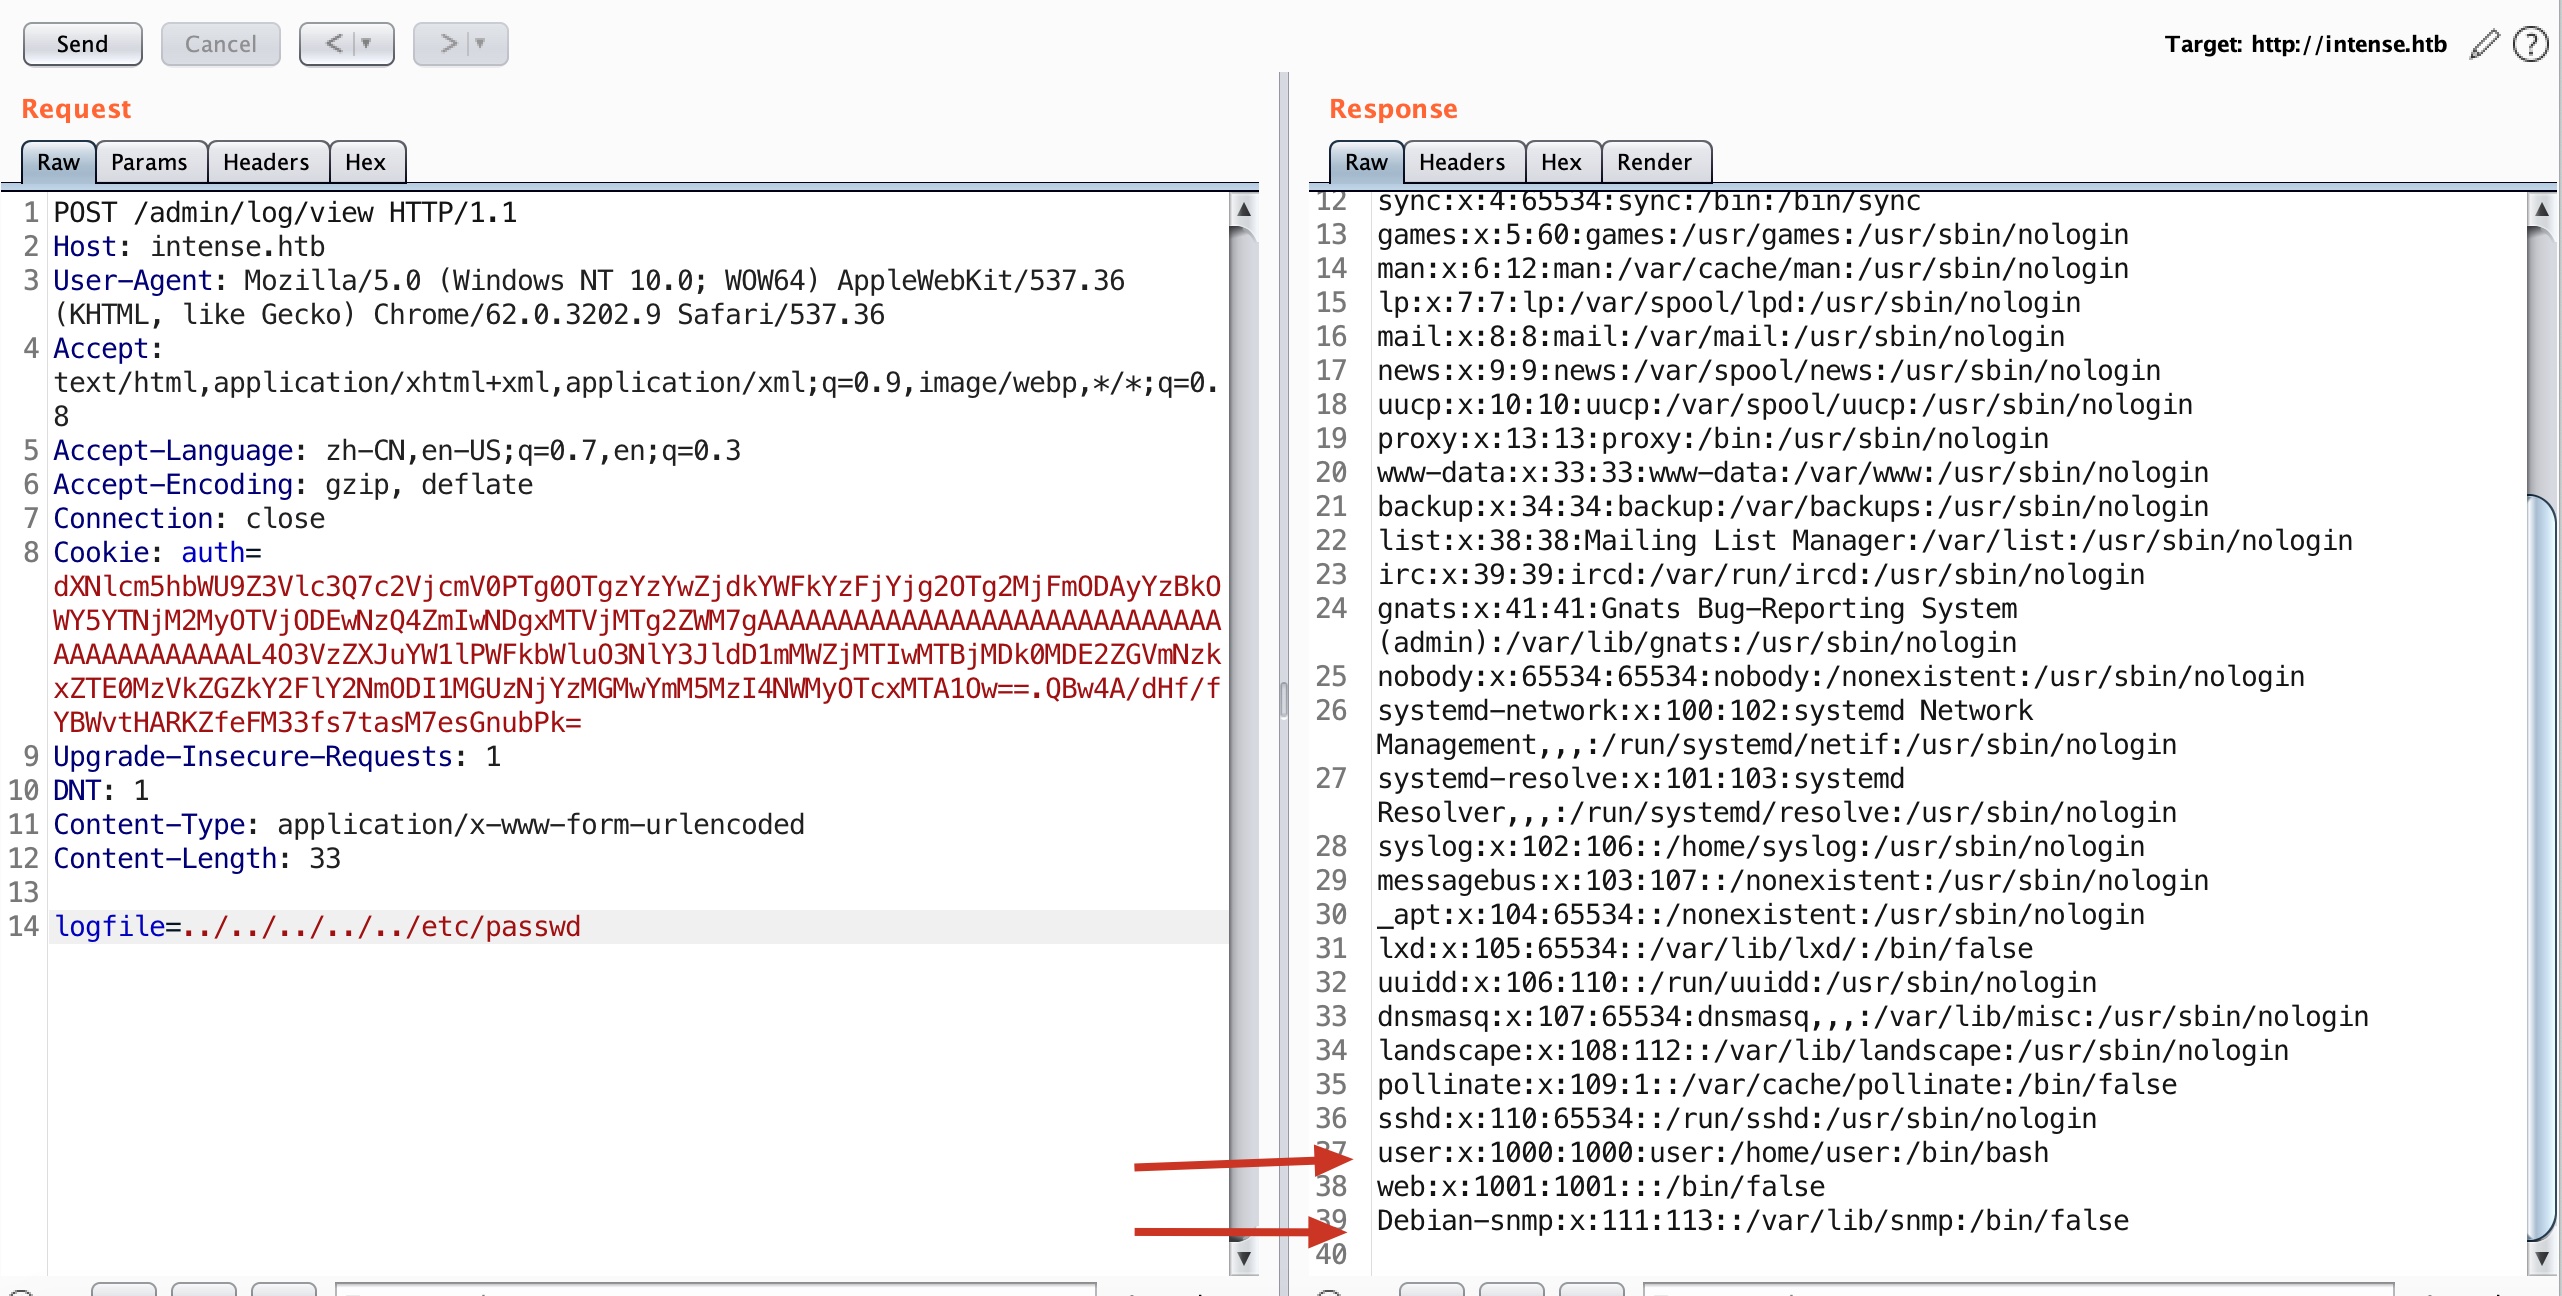Click the request pane scroll-up arrow
Viewport: 2562px width, 1296px height.
click(1244, 210)
